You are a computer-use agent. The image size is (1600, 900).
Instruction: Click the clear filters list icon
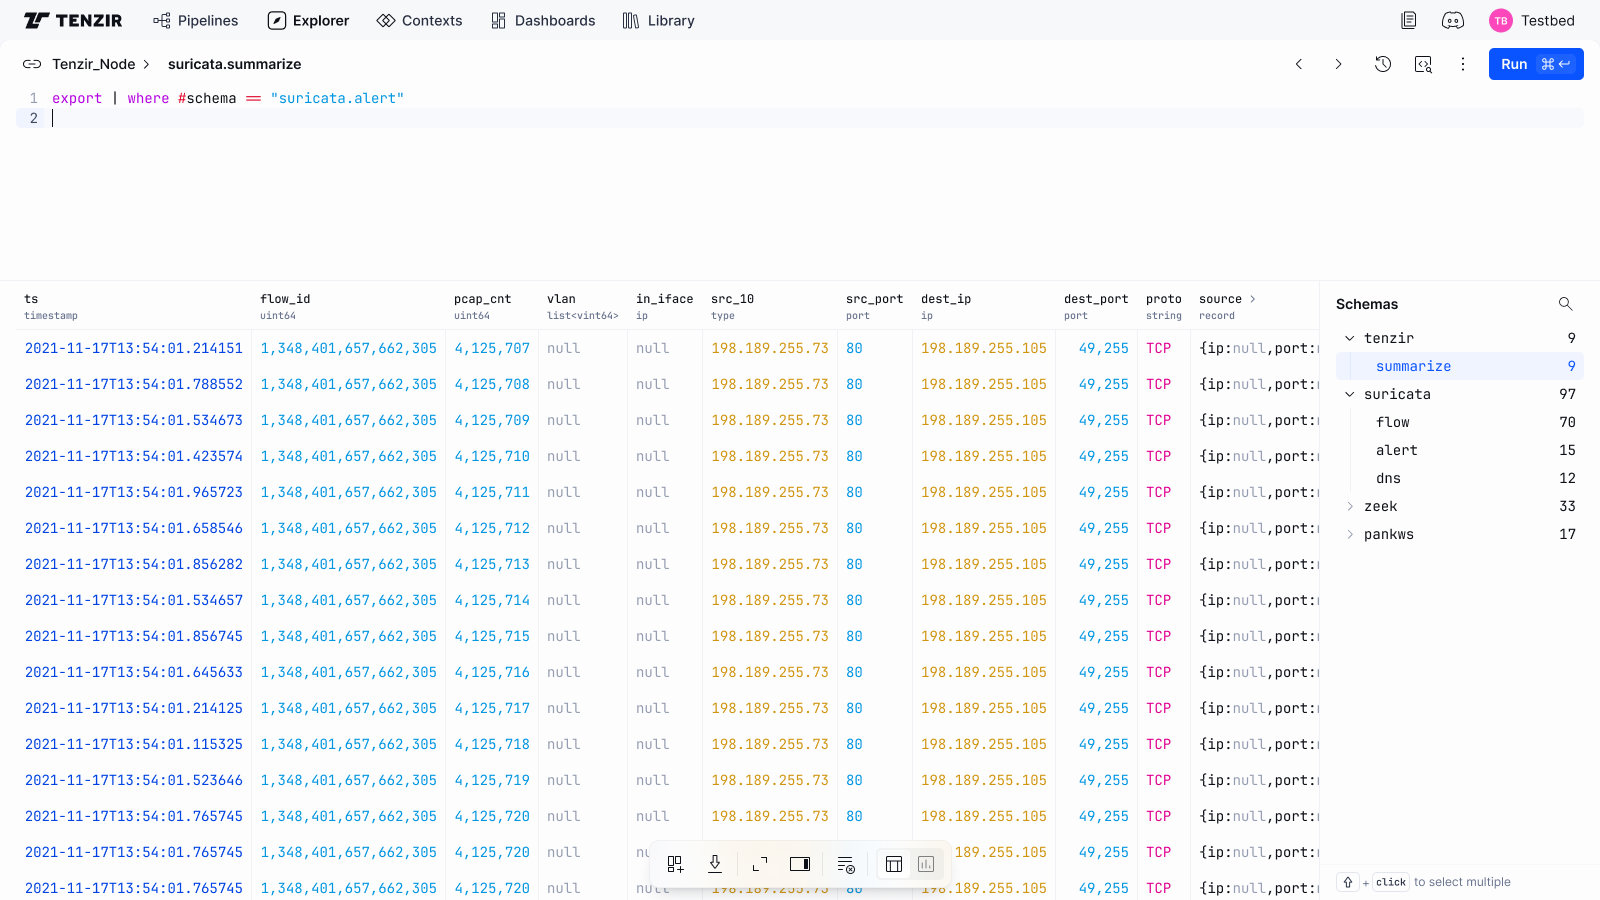pos(846,864)
